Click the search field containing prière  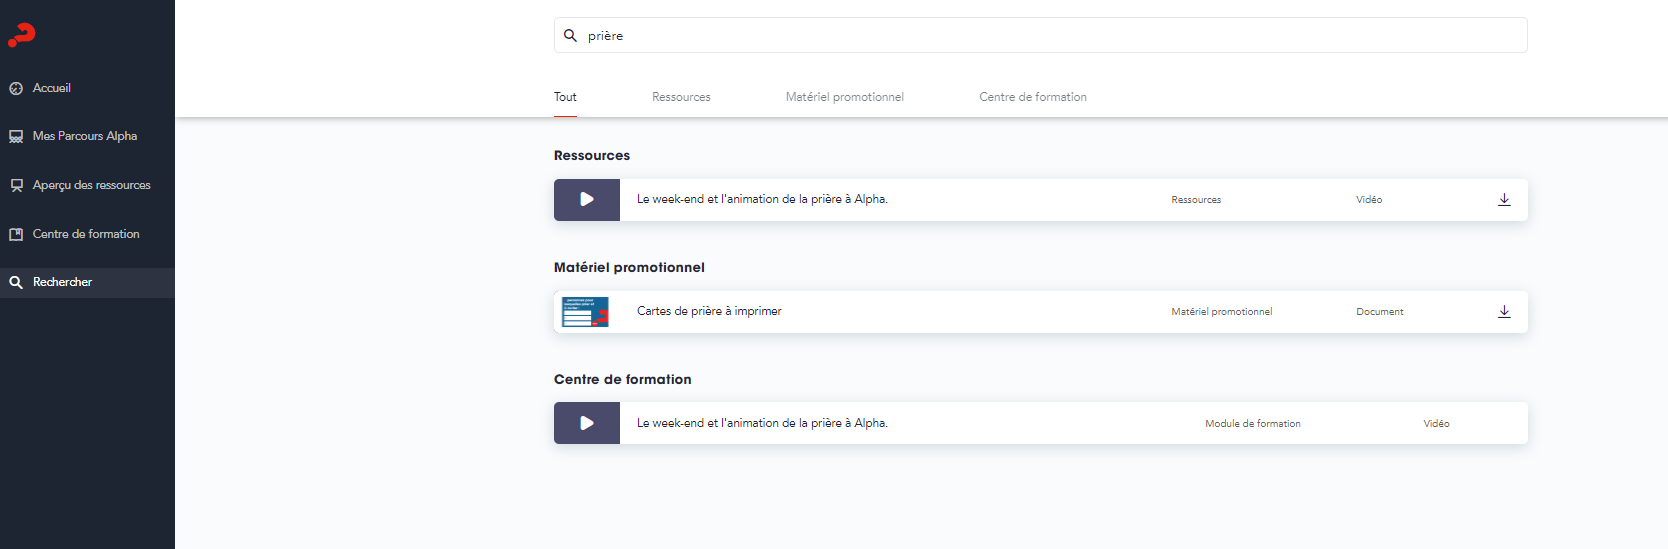[x=1041, y=35]
